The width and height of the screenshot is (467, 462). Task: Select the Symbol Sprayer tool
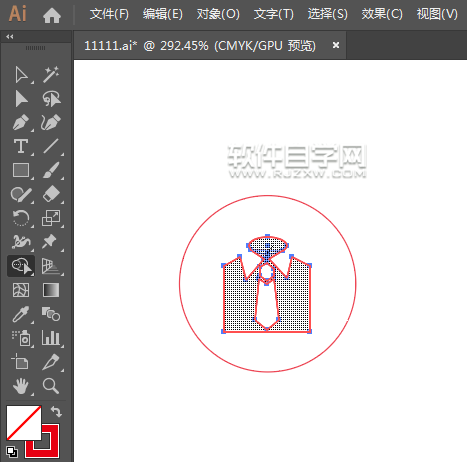[x=21, y=338]
